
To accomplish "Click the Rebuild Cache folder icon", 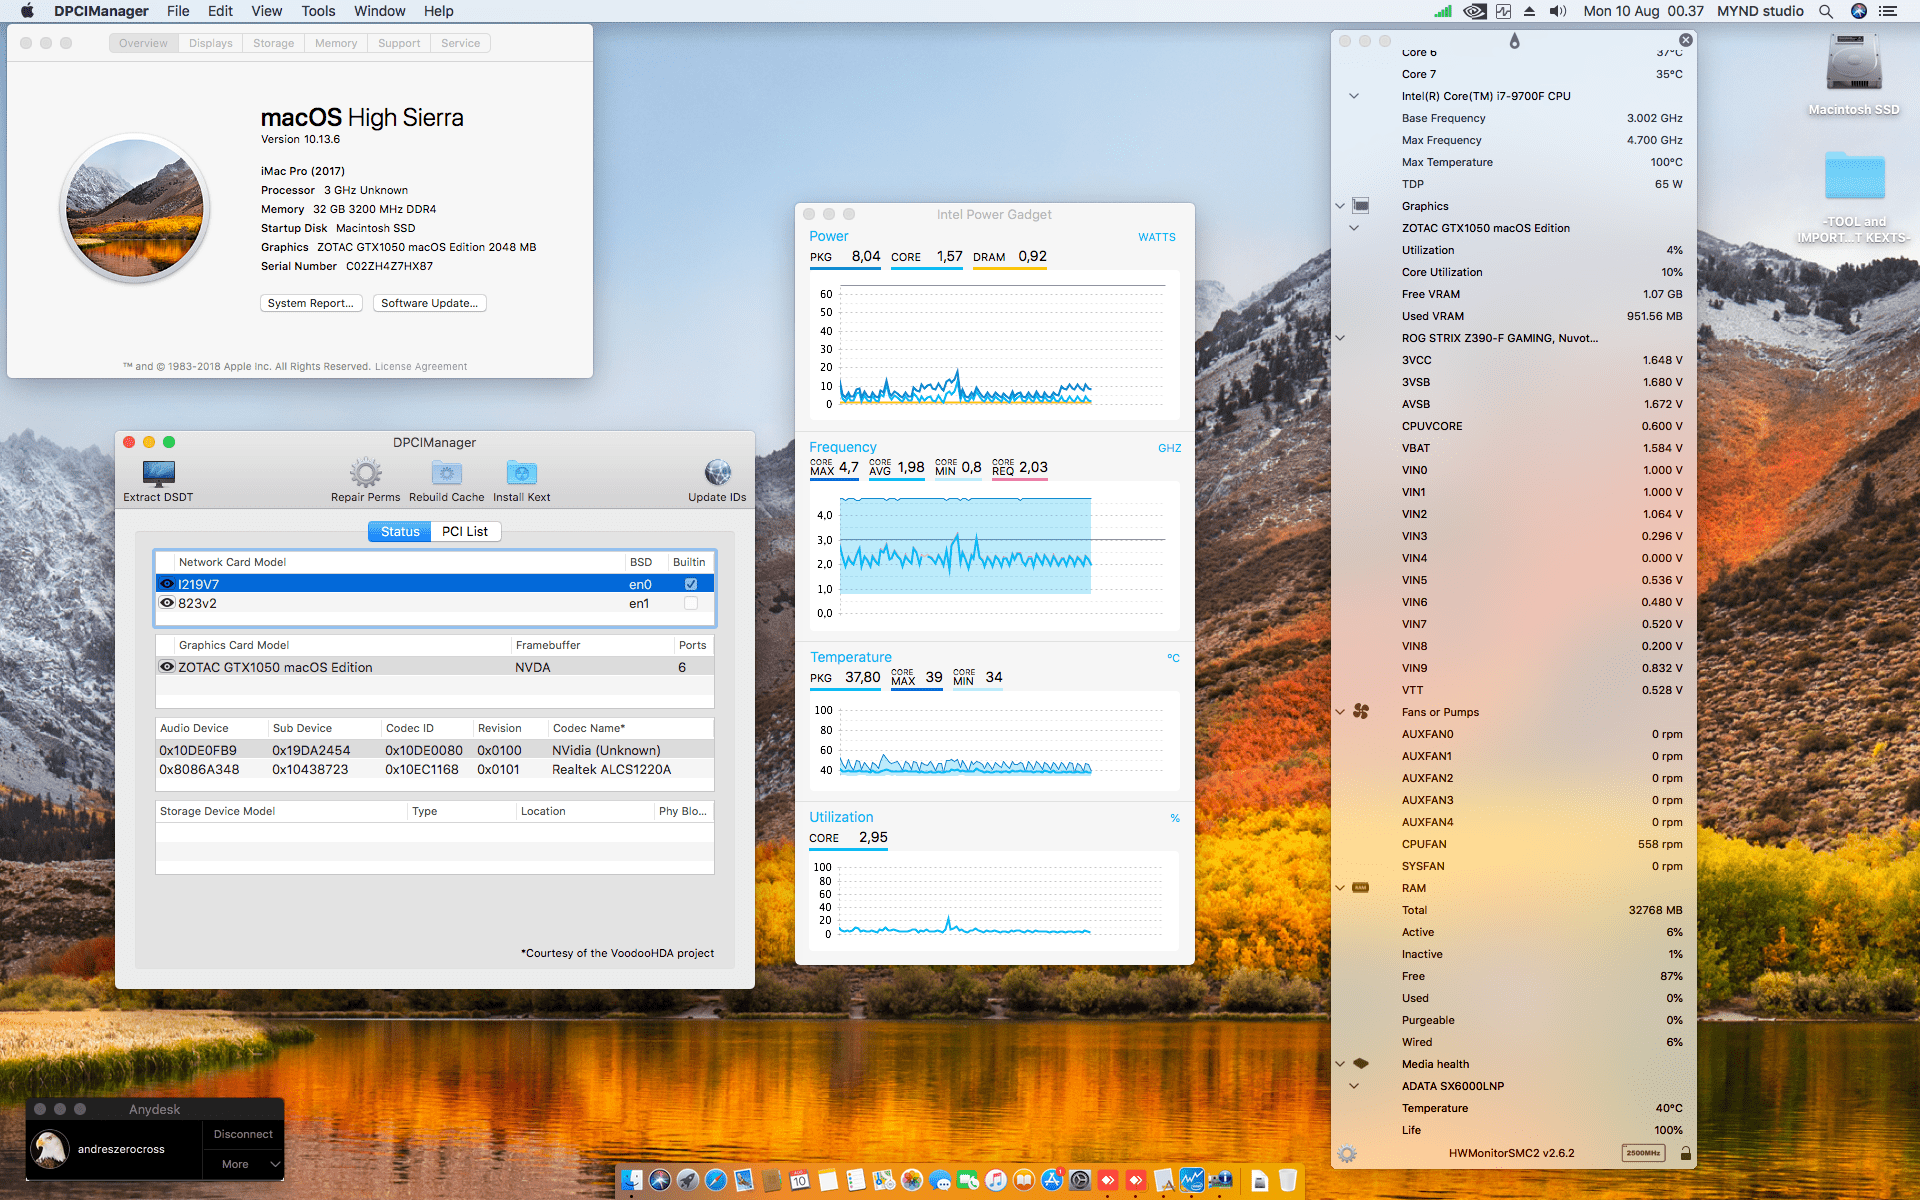I will tap(446, 472).
